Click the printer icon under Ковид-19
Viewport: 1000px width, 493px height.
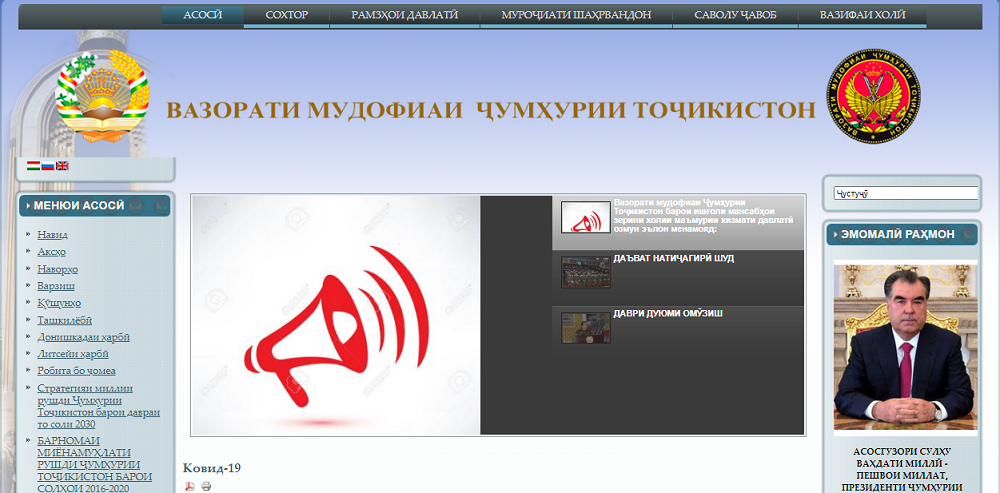[x=206, y=486]
